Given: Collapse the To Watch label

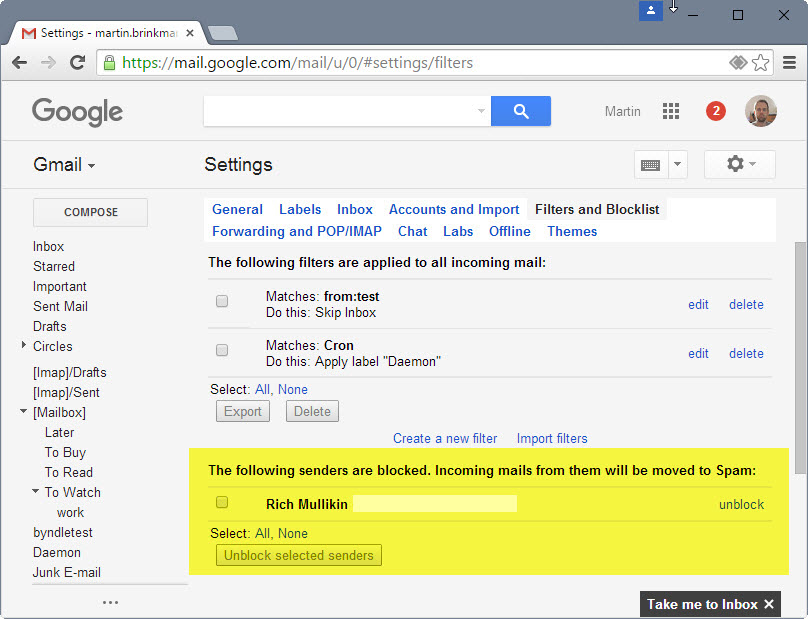Looking at the screenshot, I should (x=36, y=491).
